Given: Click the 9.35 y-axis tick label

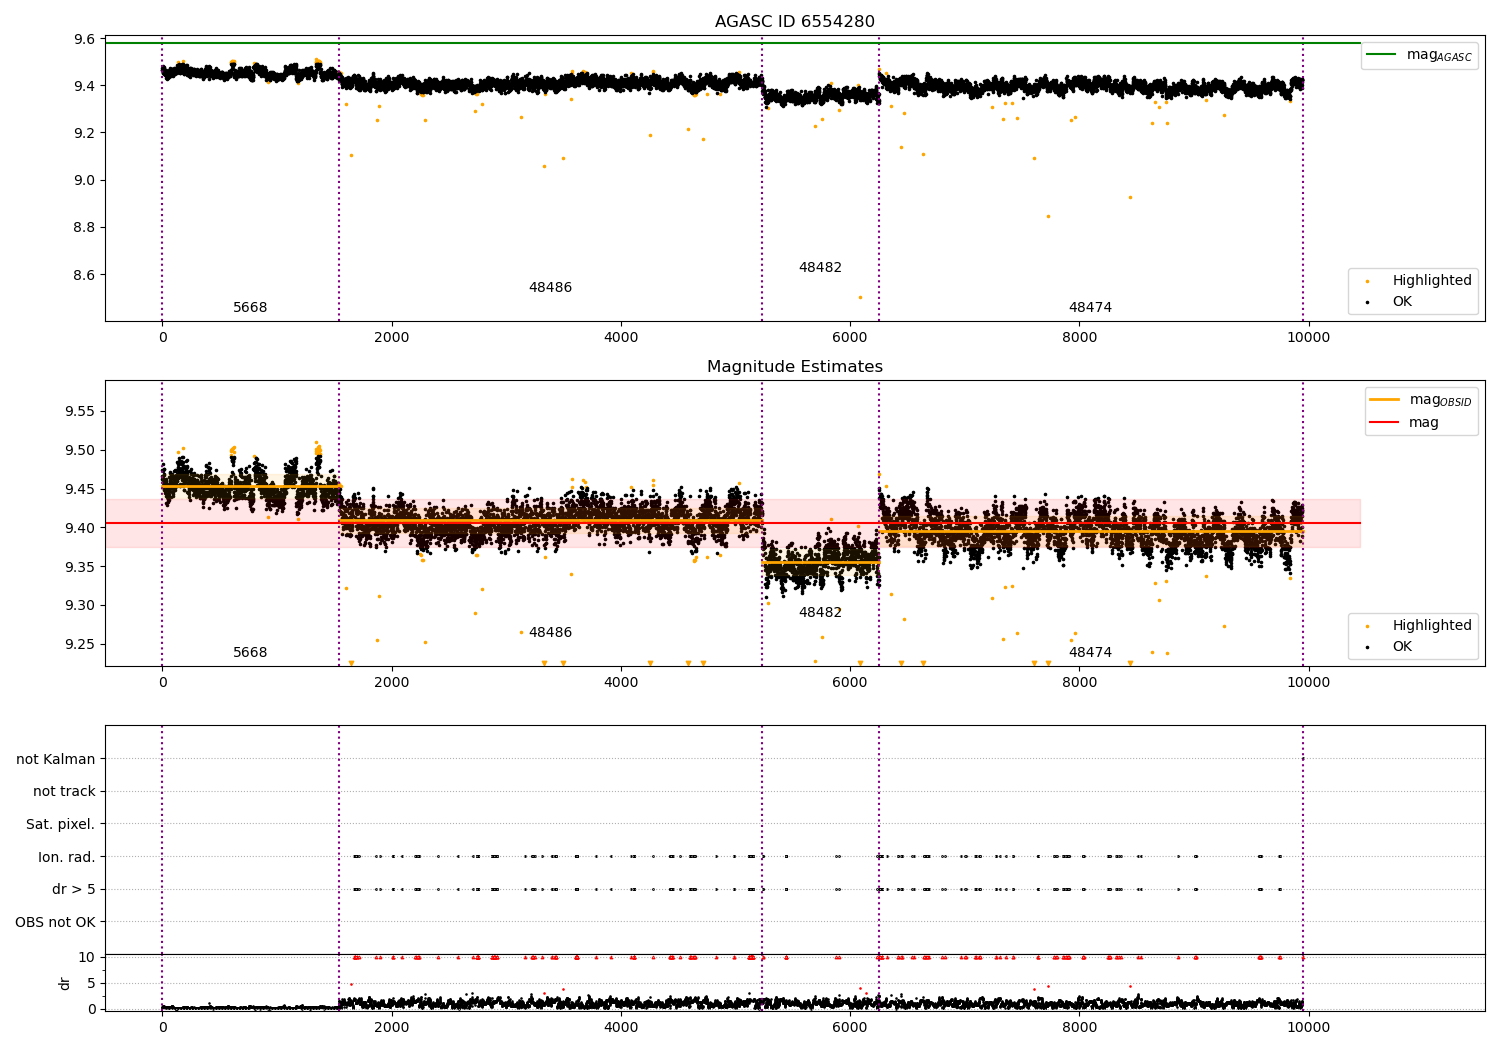Looking at the screenshot, I should 80,567.
